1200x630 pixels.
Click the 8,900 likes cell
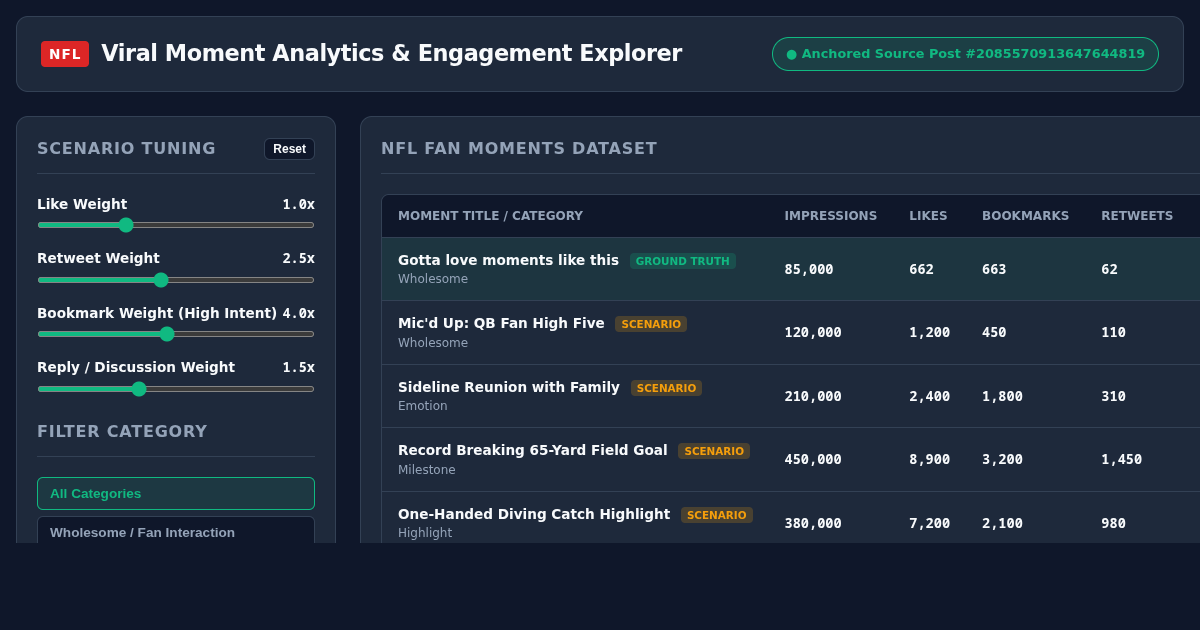930,459
